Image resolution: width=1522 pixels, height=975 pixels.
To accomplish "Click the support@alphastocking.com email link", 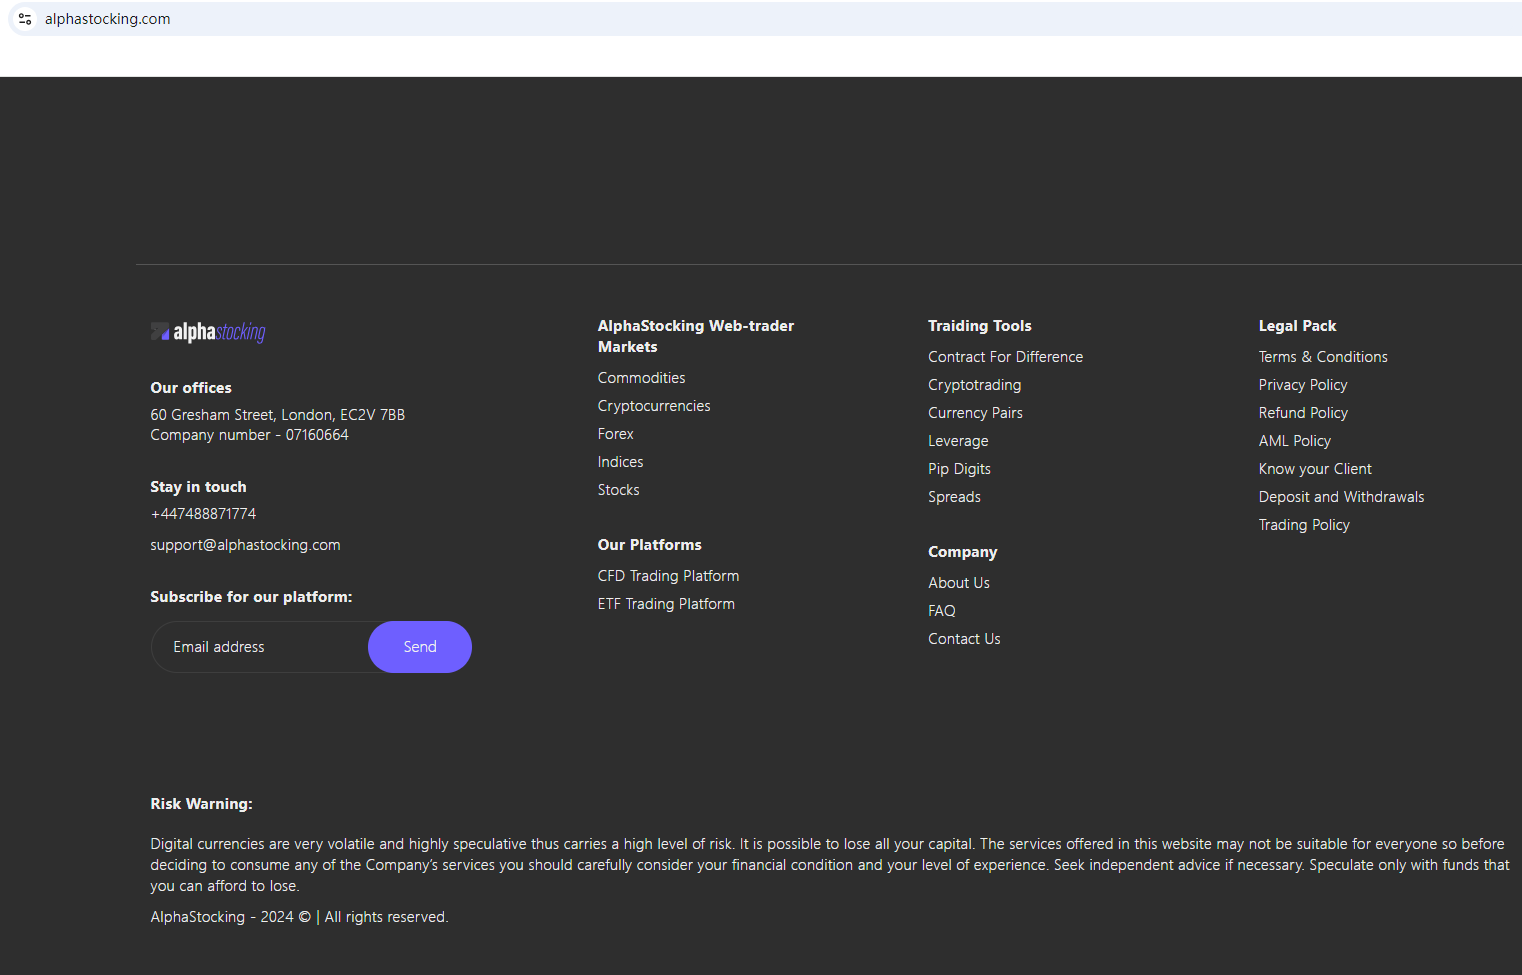I will click(245, 545).
